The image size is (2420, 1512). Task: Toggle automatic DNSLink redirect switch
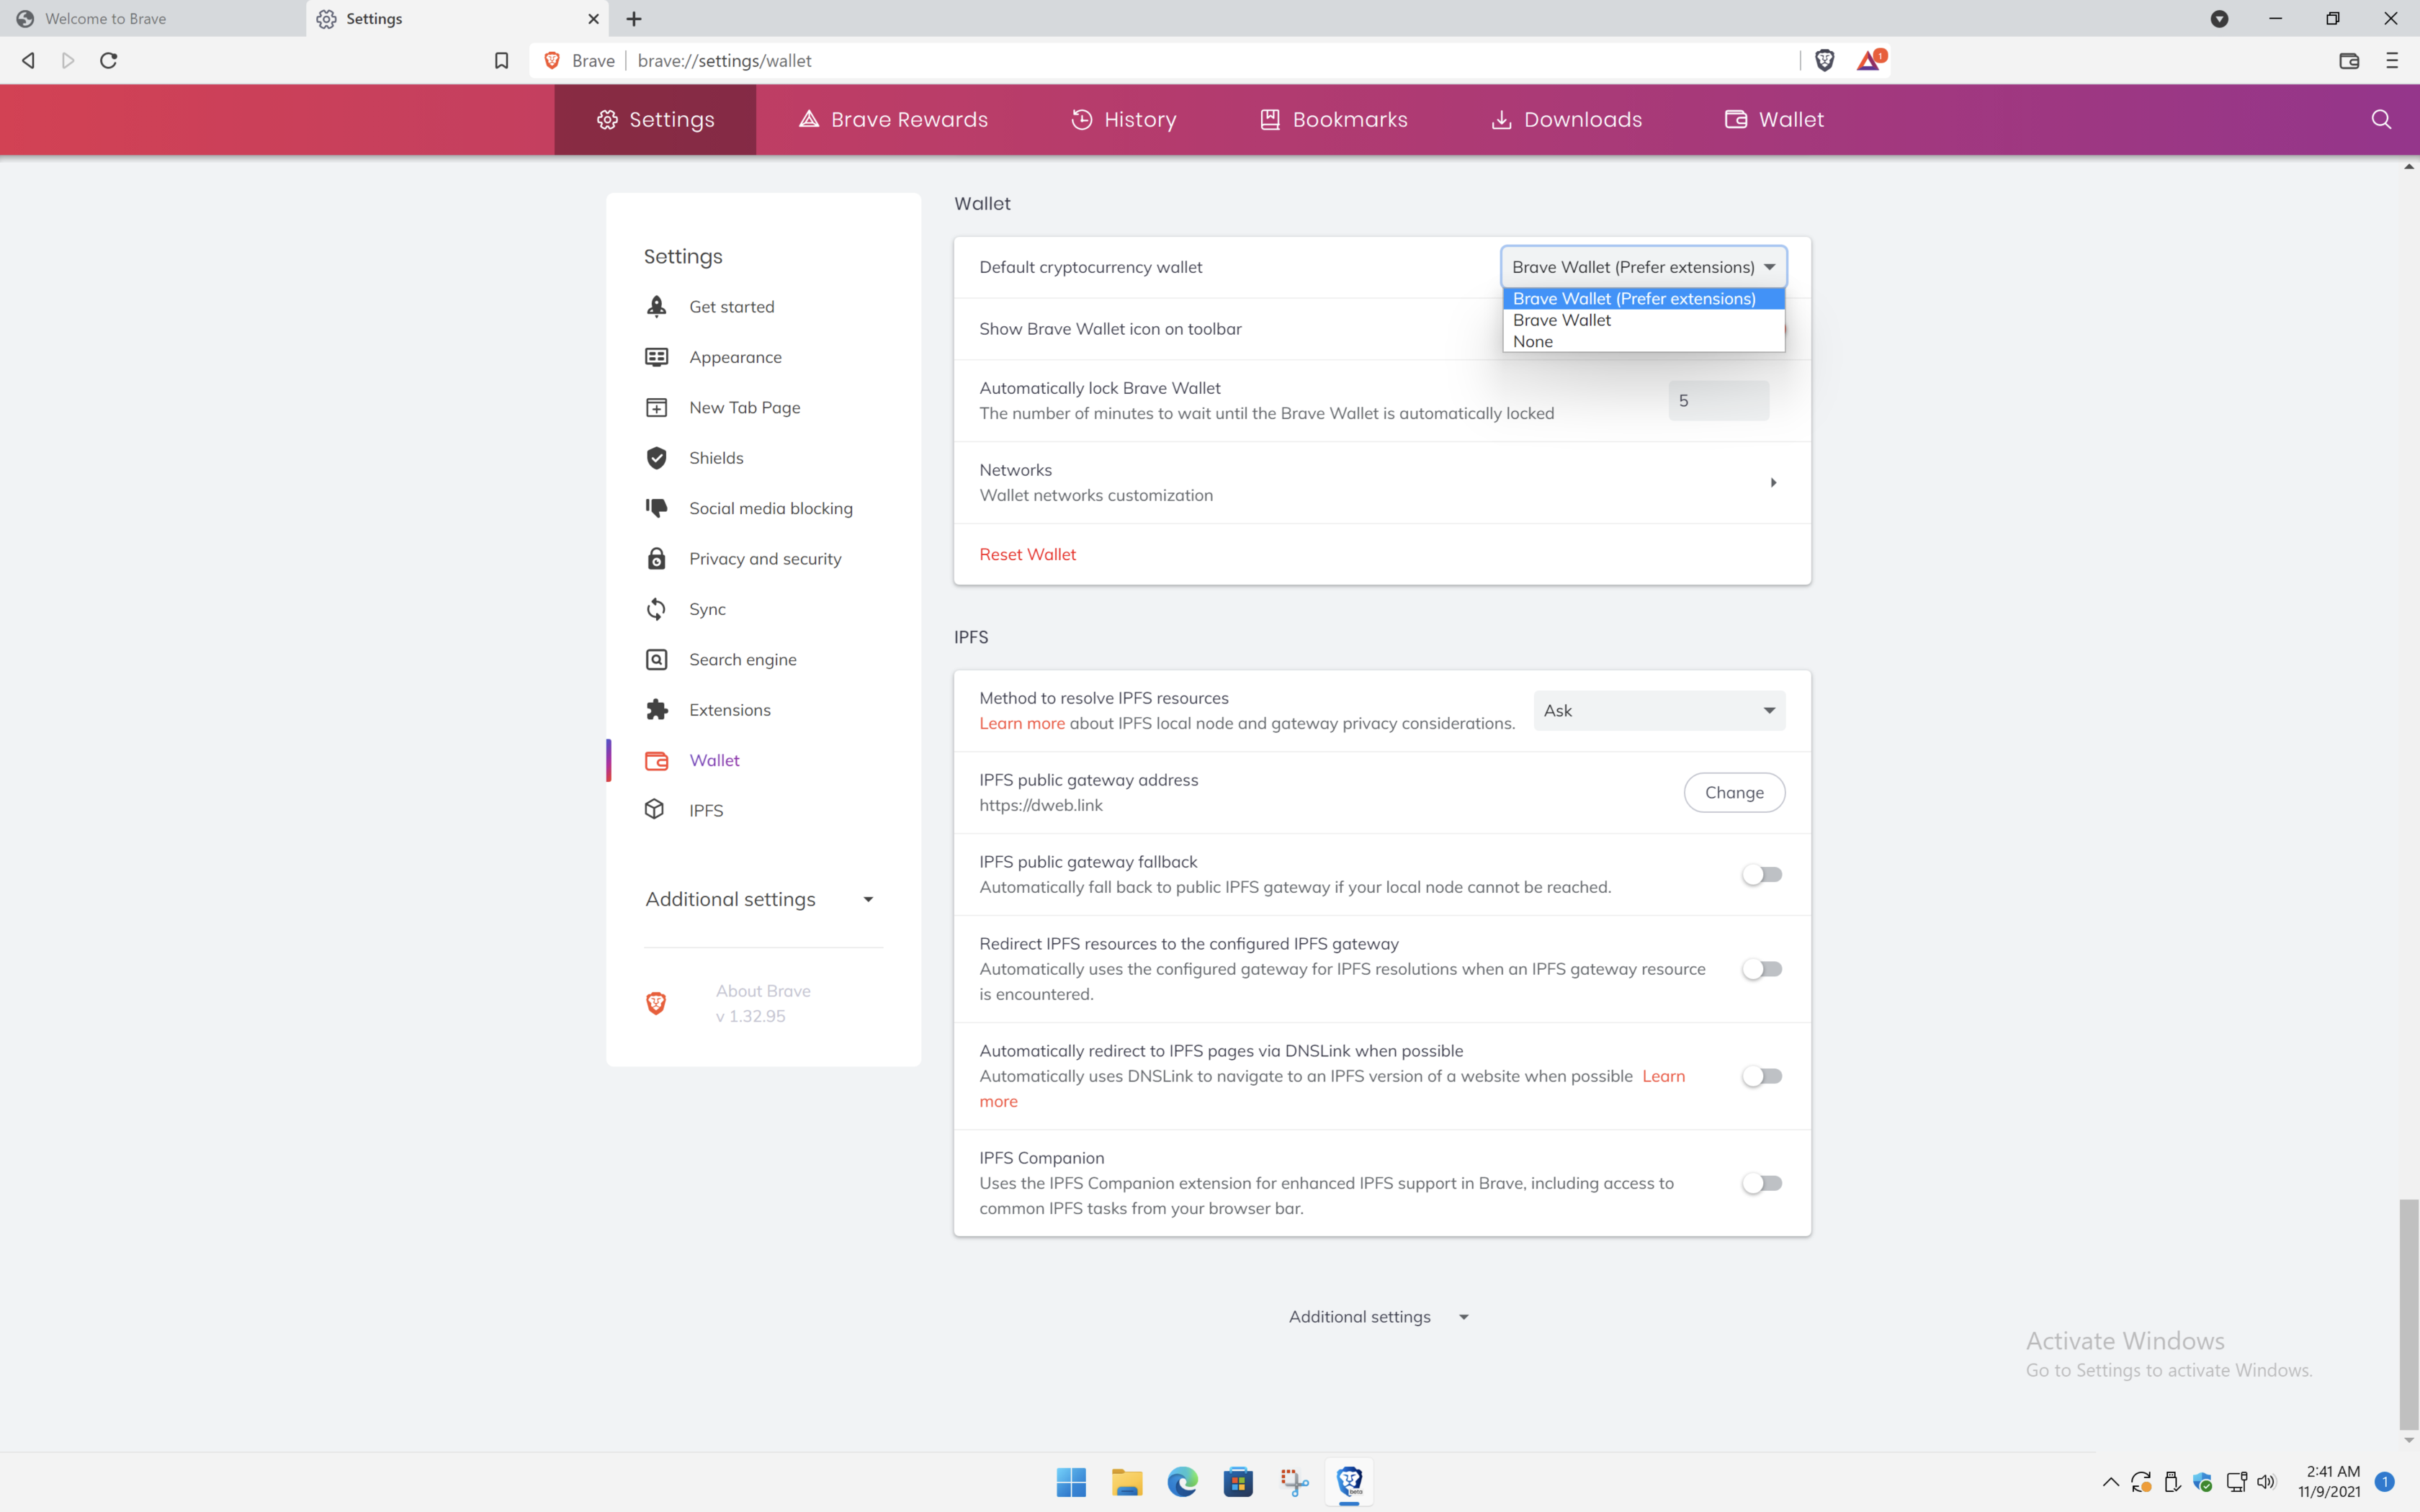point(1761,1076)
